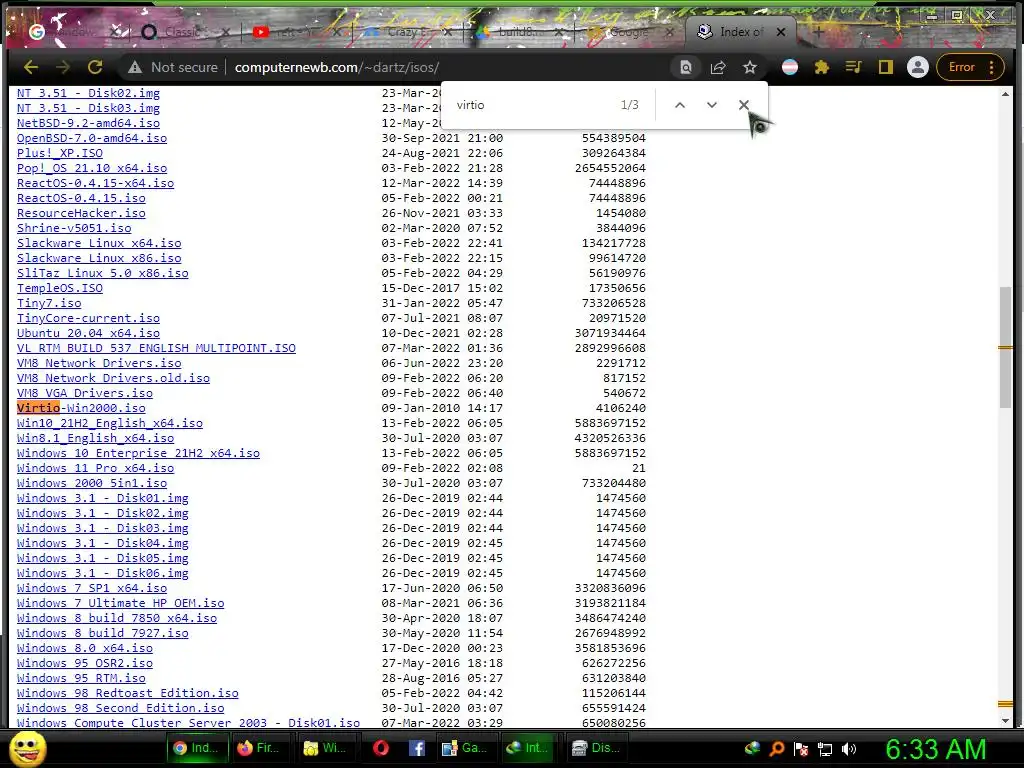
Task: Share this page via share icon
Action: (718, 67)
